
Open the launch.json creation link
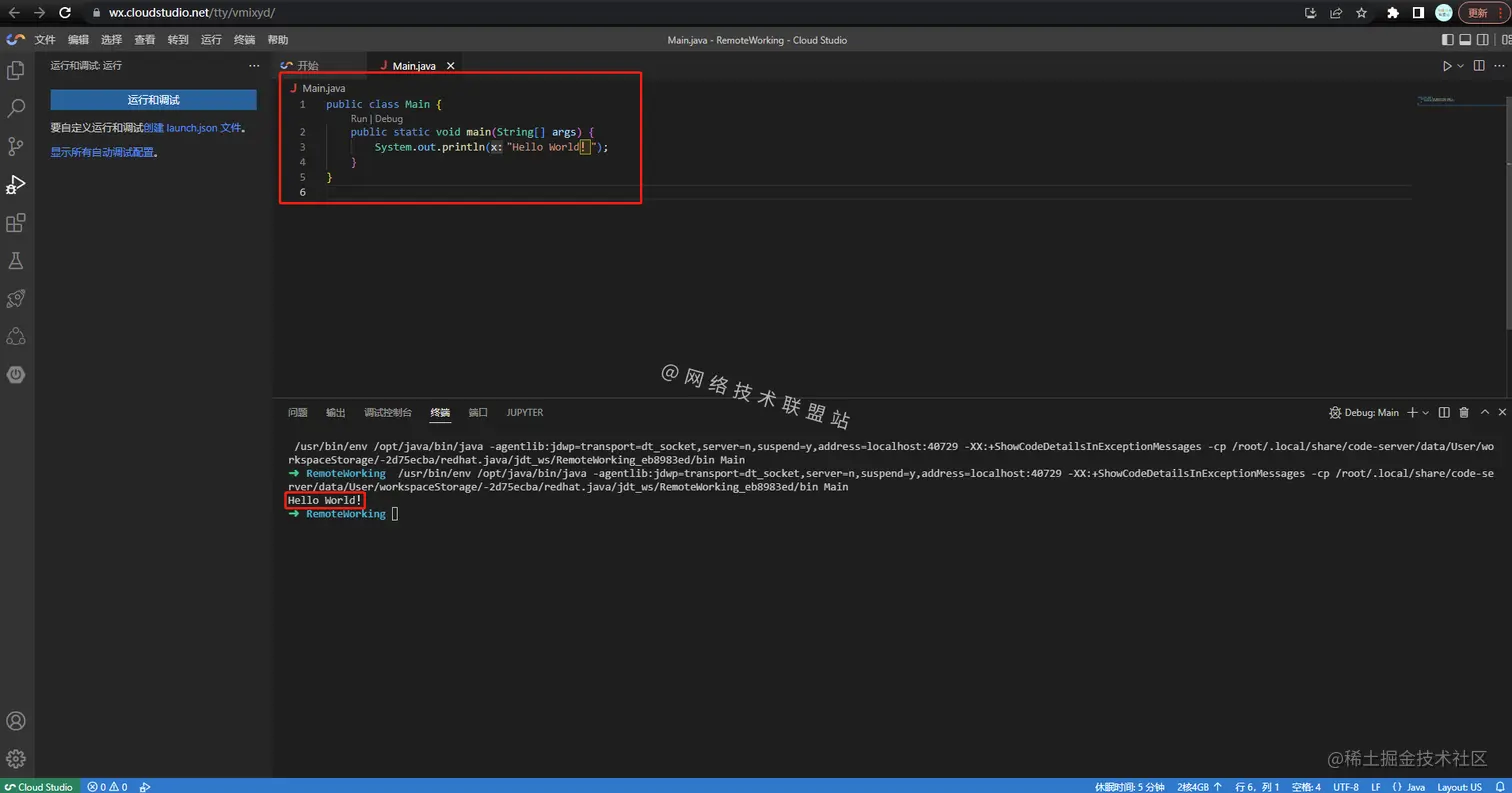point(190,127)
